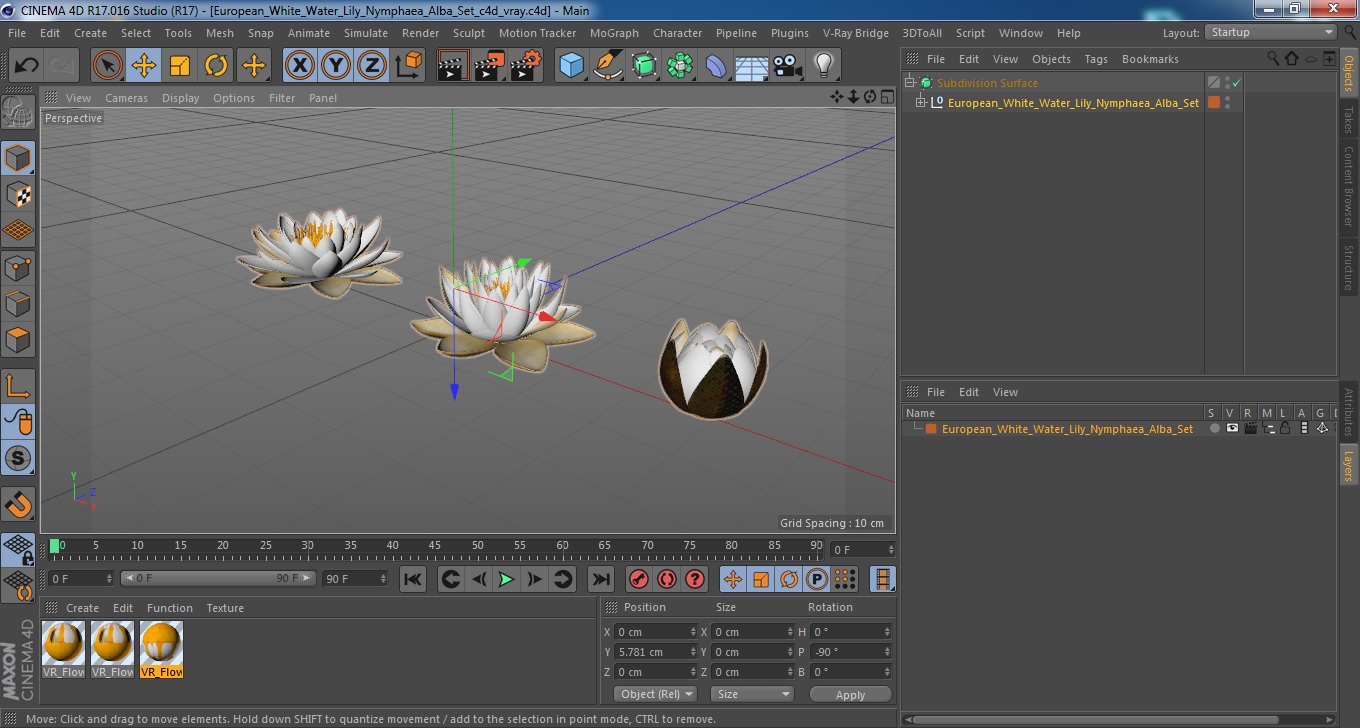Open the Mesh menu

pos(220,33)
